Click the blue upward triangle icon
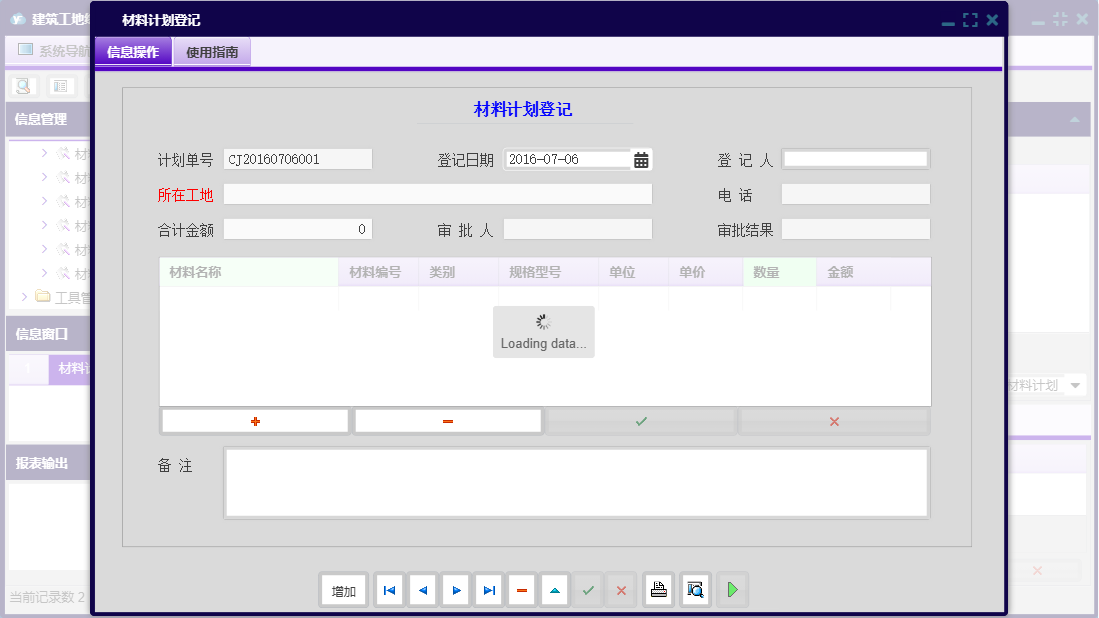The image size is (1099, 618). (x=554, y=590)
